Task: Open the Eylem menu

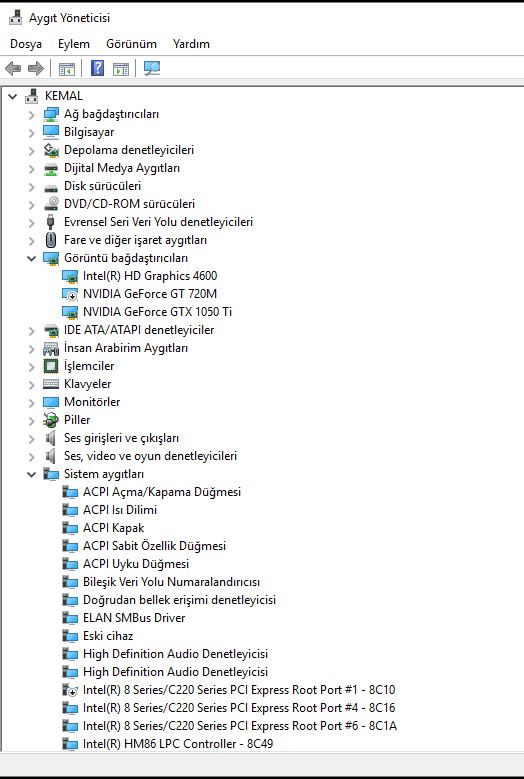Action: point(74,44)
